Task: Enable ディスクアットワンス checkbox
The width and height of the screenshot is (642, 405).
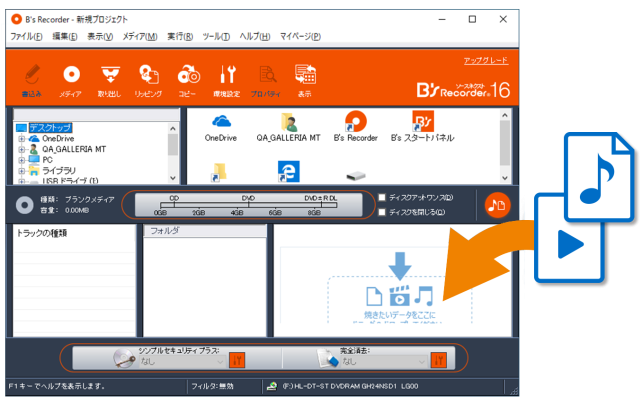Action: coord(382,197)
